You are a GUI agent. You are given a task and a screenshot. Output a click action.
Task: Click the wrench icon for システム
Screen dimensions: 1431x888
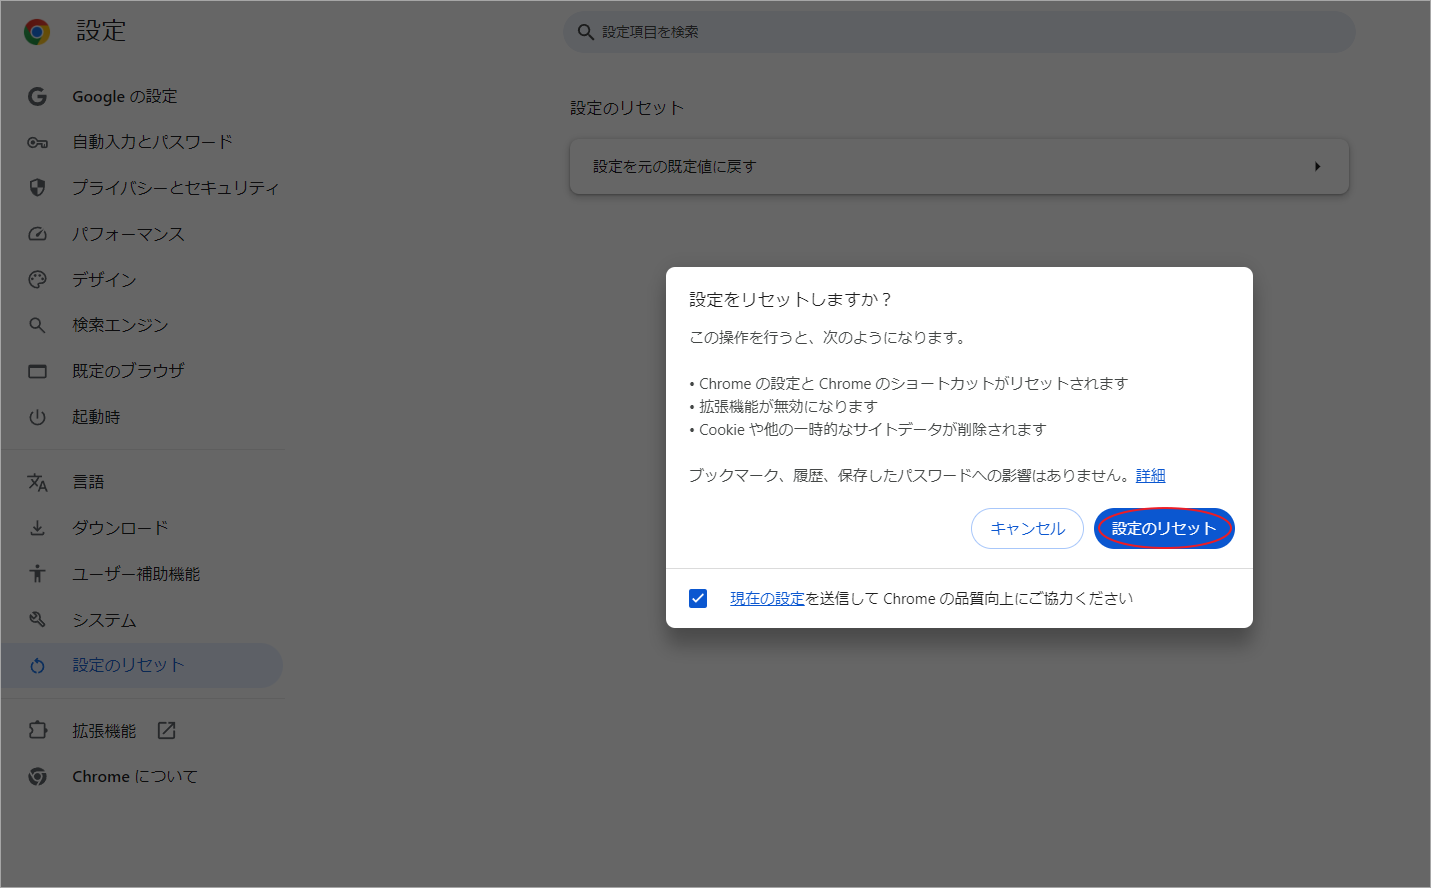click(37, 619)
